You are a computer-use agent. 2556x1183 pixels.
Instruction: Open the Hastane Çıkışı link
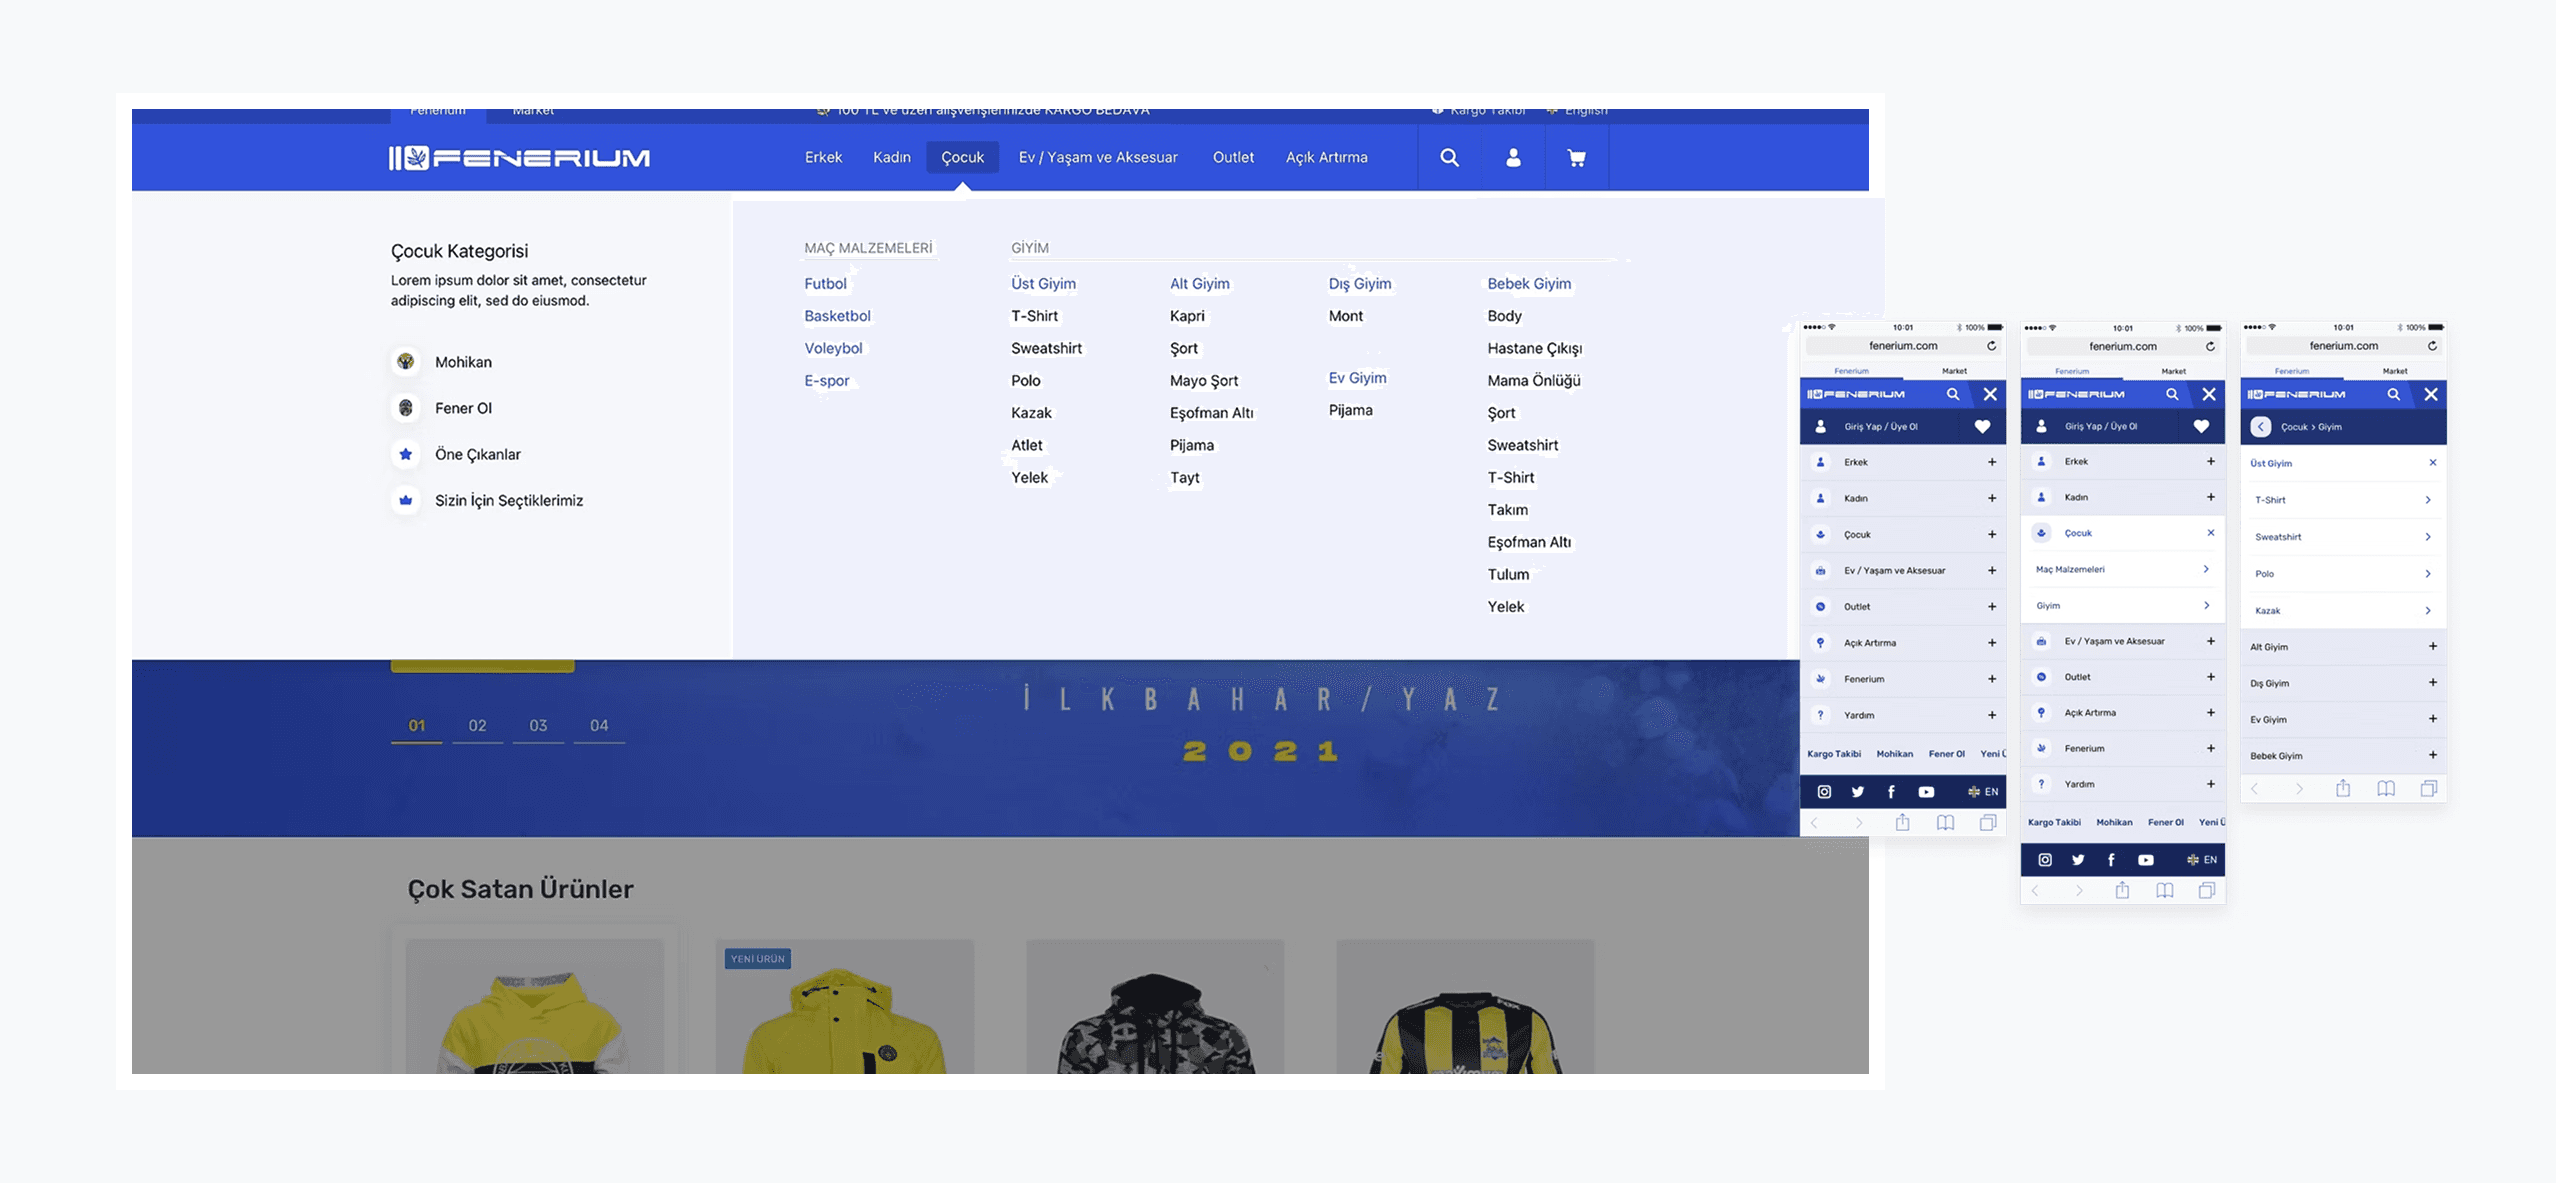1534,348
